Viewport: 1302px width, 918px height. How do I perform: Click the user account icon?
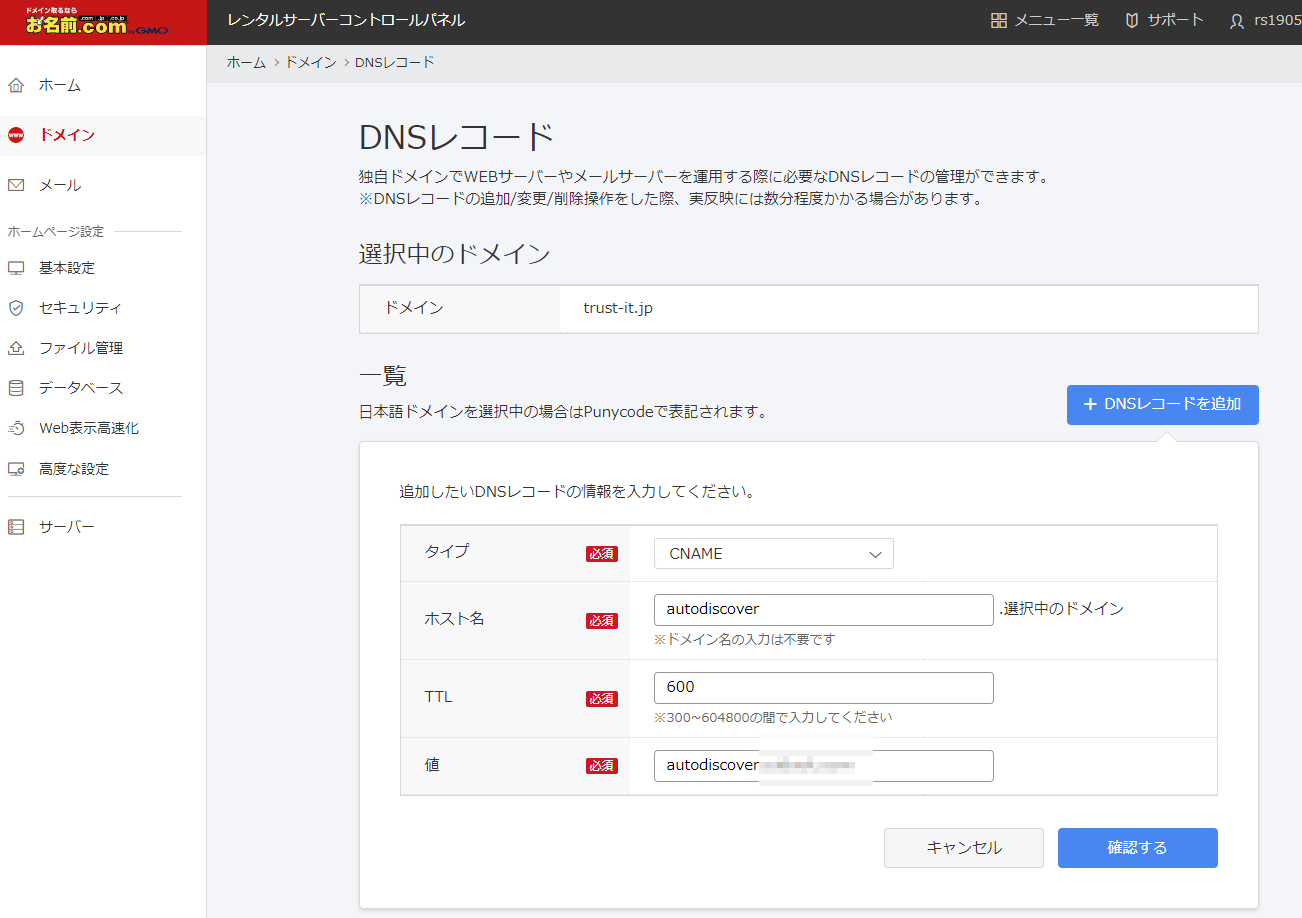(1238, 20)
